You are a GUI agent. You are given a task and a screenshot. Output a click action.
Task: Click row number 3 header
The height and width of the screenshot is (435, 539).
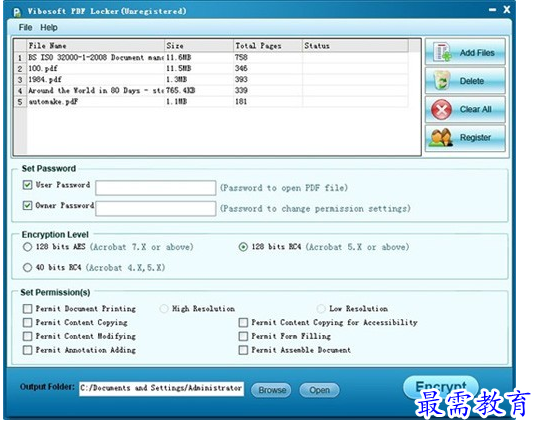coord(20,80)
